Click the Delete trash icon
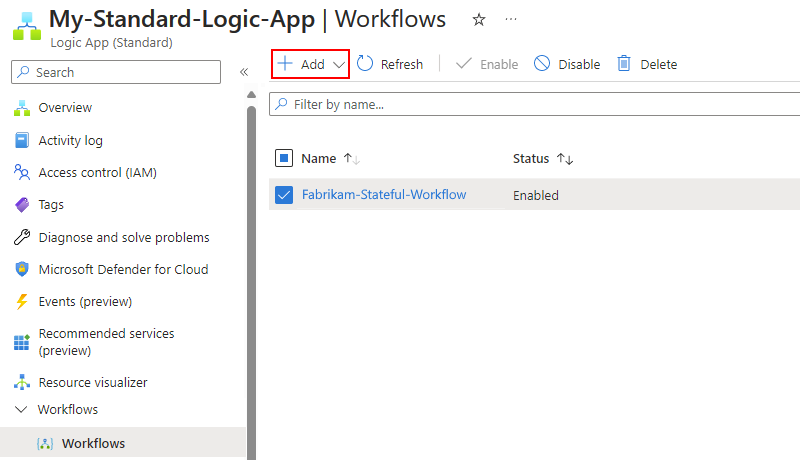The image size is (800, 460). coord(624,64)
